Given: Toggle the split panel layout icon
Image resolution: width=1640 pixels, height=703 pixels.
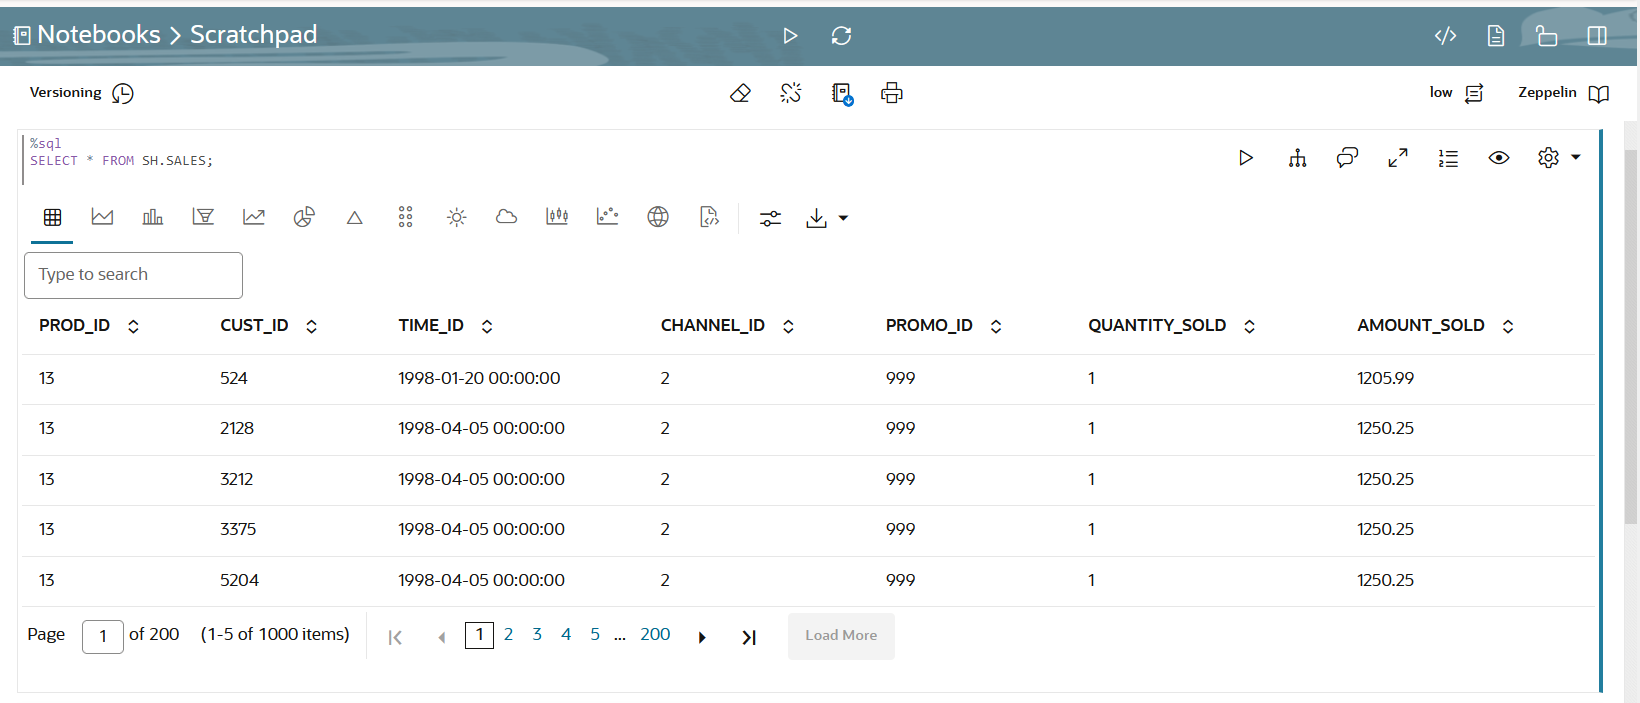Looking at the screenshot, I should (x=1597, y=36).
